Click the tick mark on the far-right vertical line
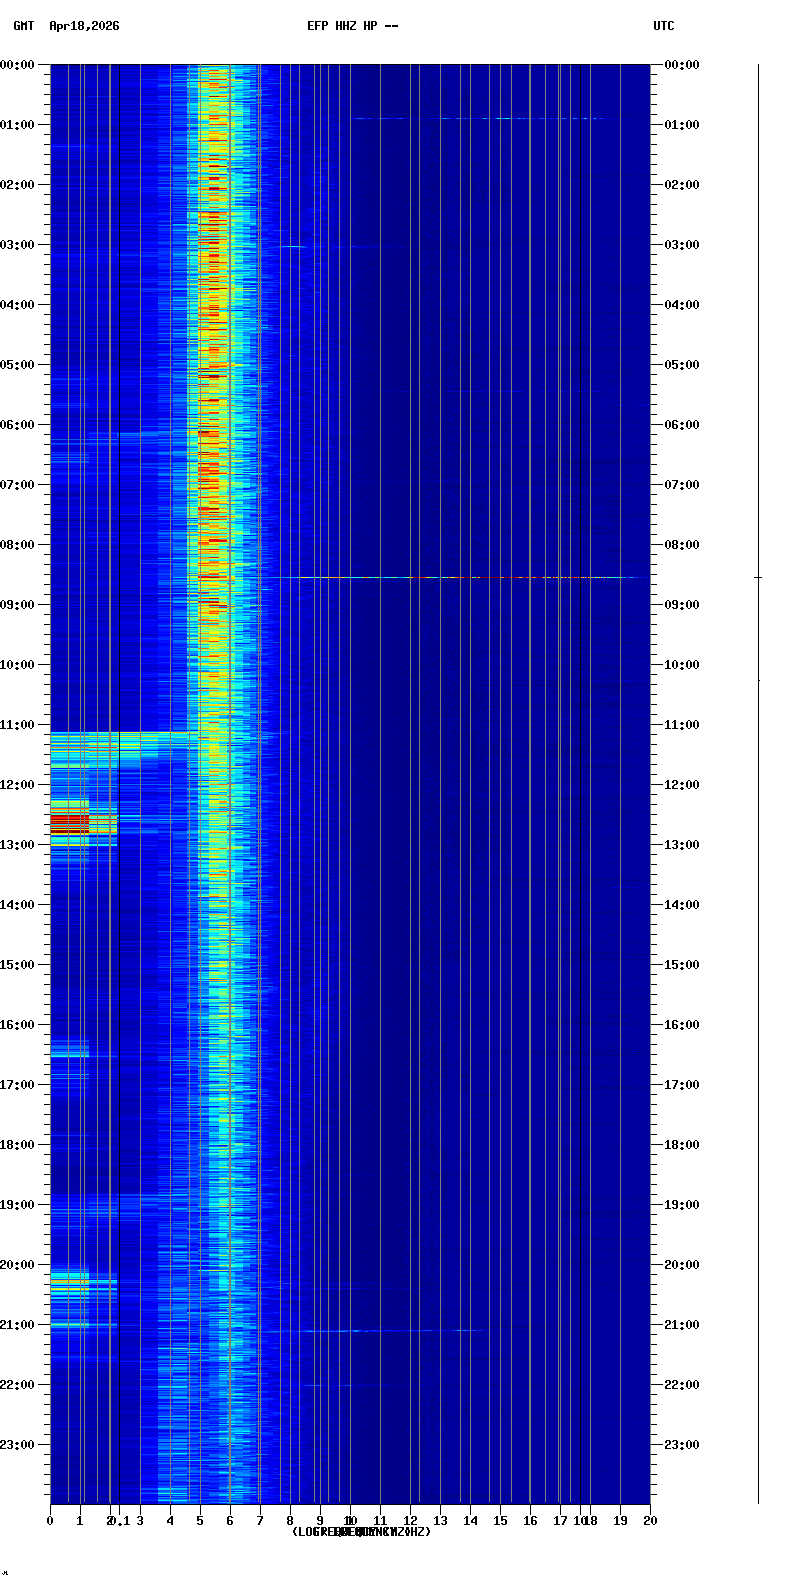Screen dimensions: 802x1584 tap(758, 577)
